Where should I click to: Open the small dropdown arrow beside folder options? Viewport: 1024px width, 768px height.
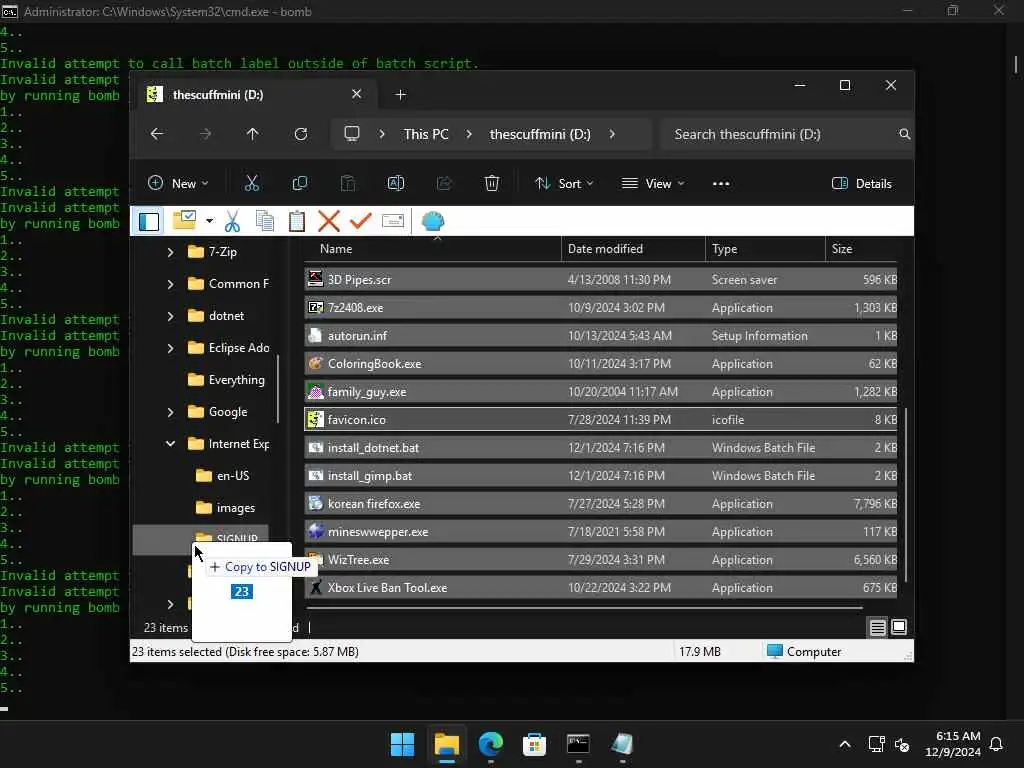point(209,221)
